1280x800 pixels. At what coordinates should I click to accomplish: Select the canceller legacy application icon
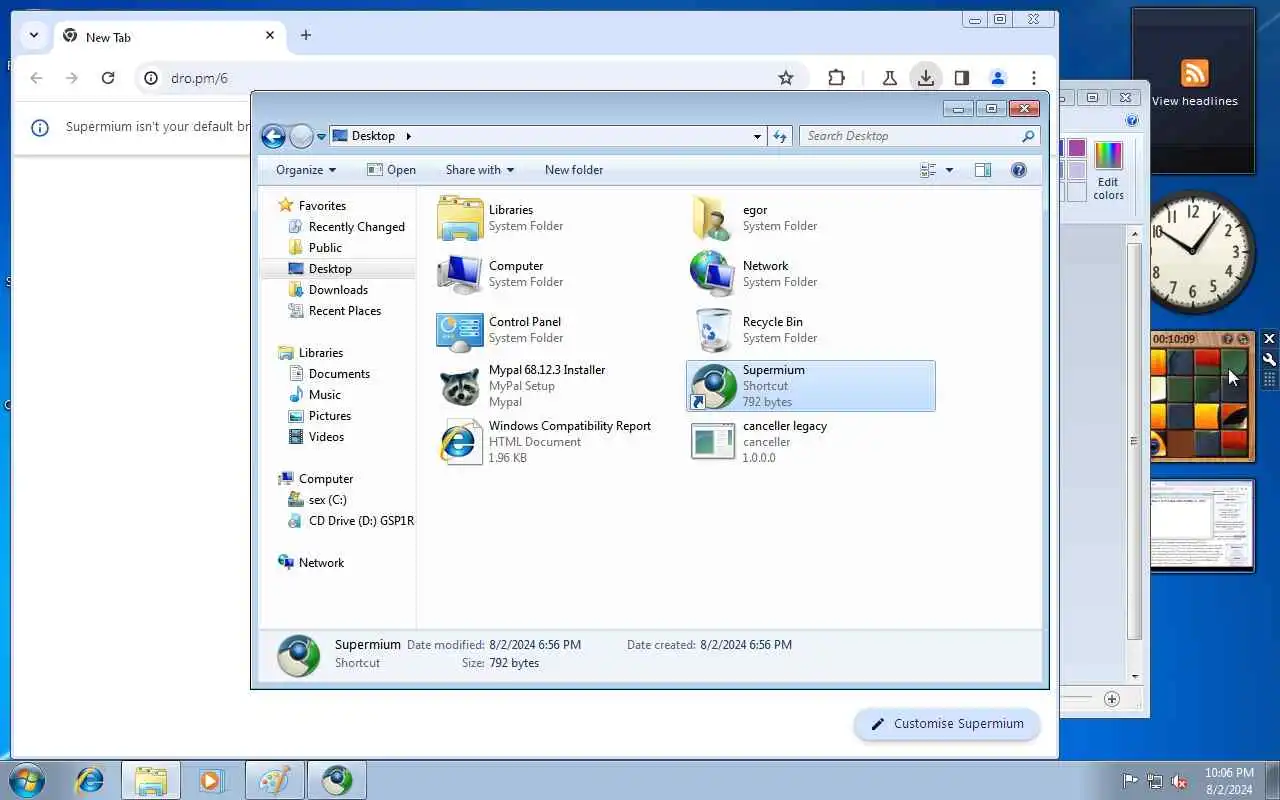[x=713, y=442]
